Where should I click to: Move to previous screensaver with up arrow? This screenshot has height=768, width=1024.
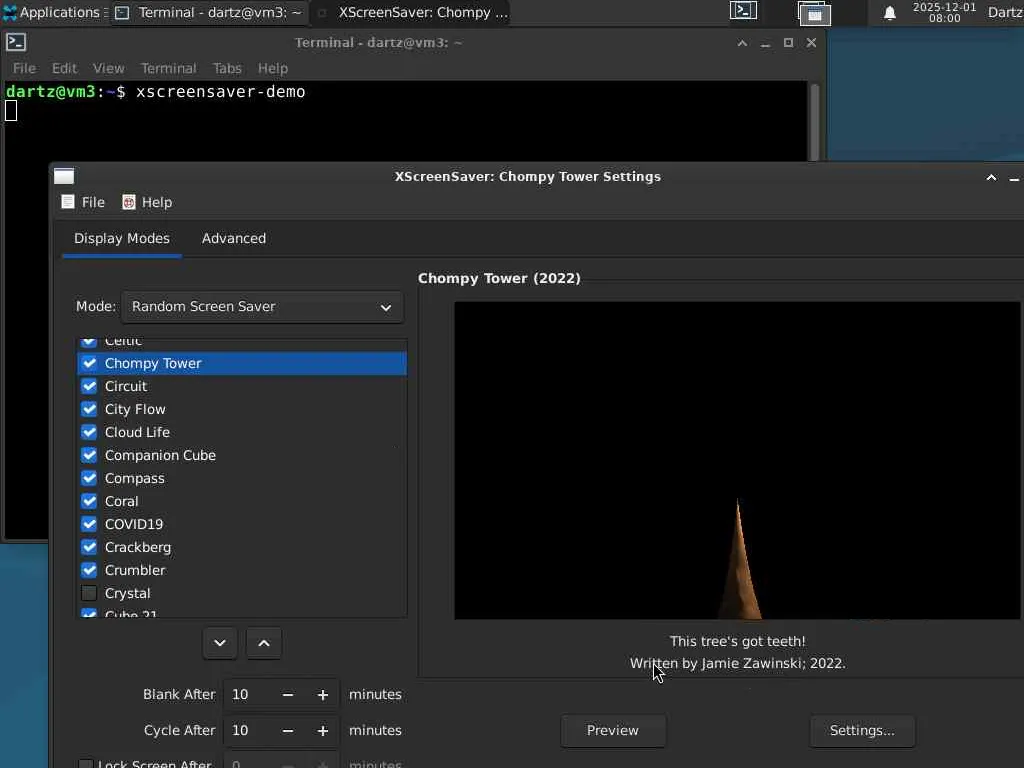point(264,643)
